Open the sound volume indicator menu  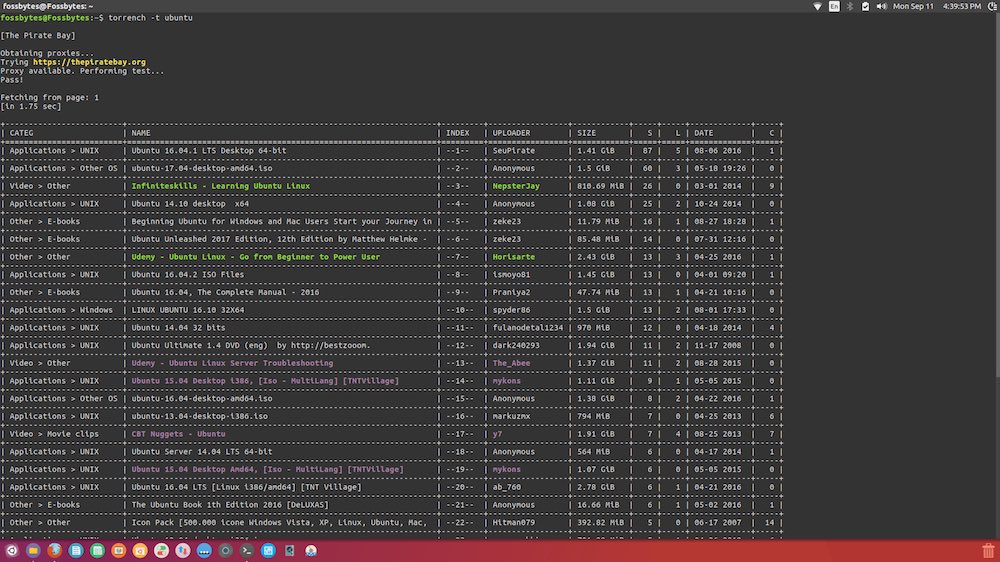point(881,7)
